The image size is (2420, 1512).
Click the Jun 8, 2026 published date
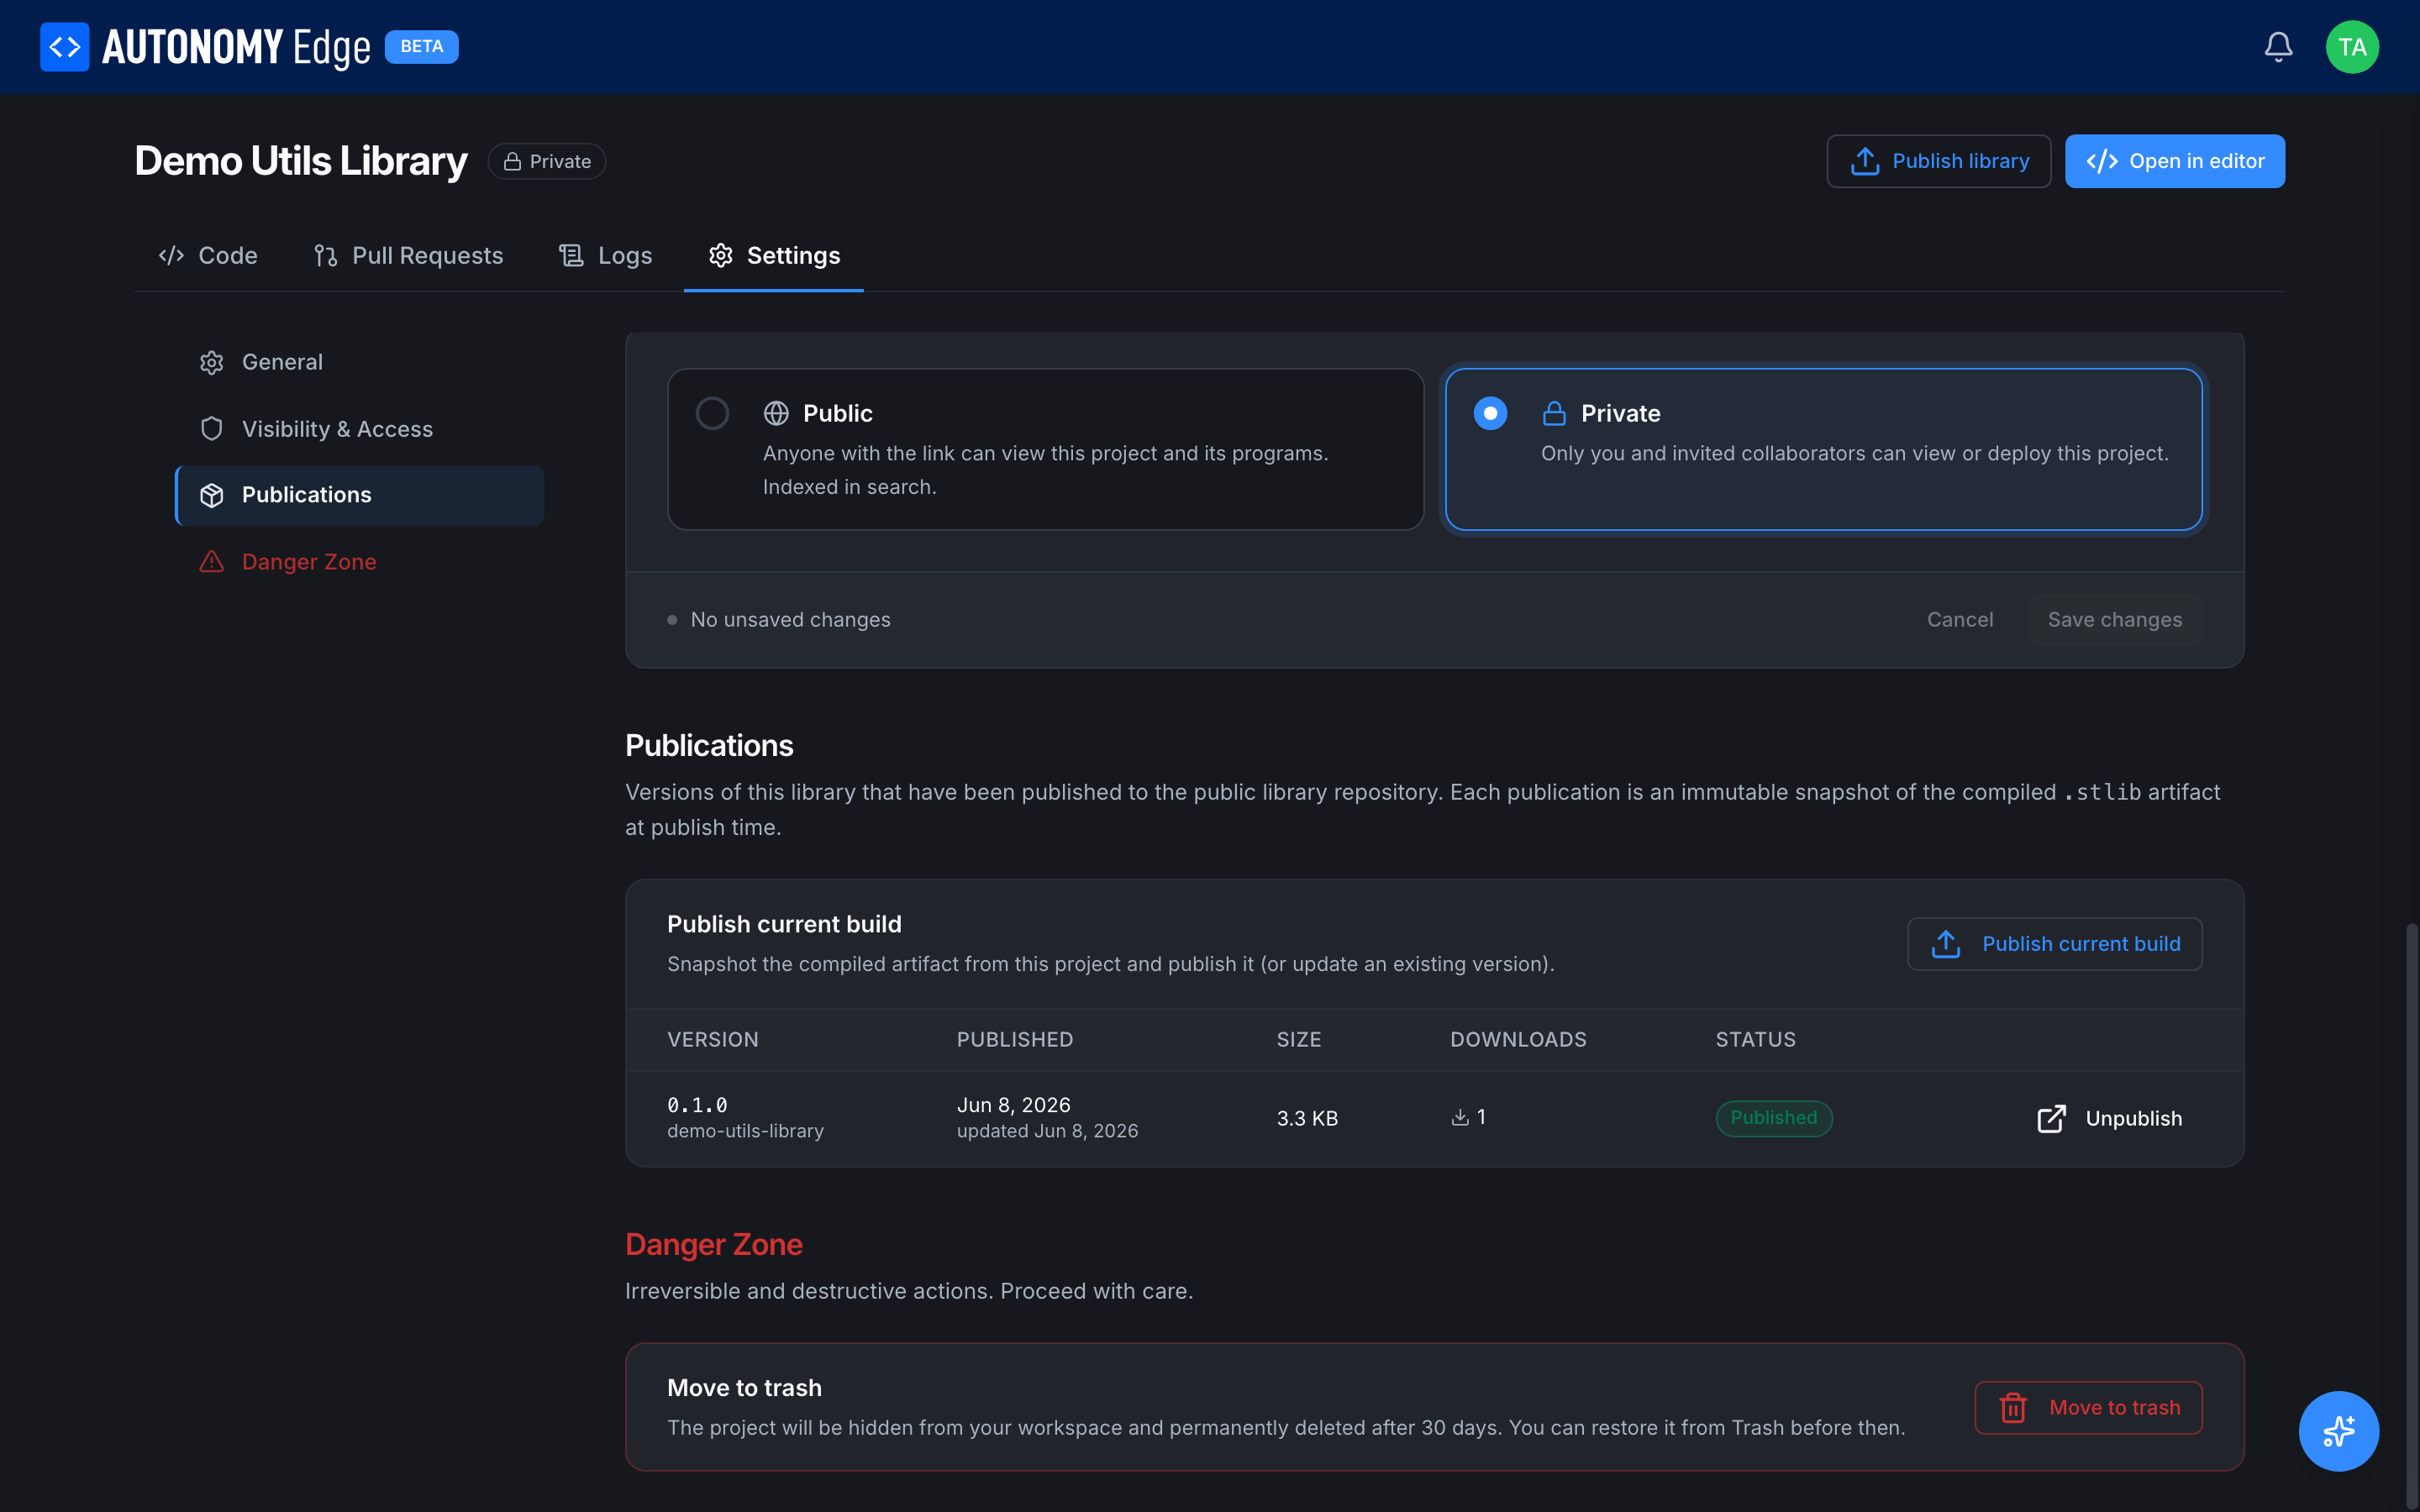[x=1013, y=1105]
